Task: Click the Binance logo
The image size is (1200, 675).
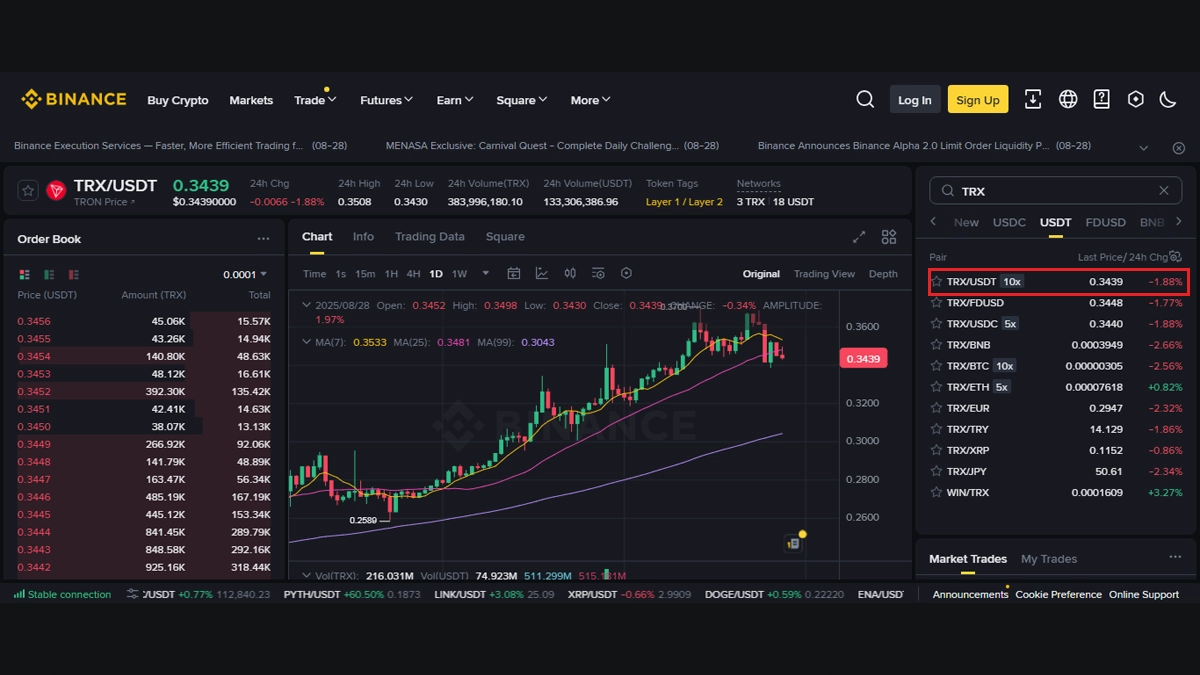Action: [x=74, y=99]
